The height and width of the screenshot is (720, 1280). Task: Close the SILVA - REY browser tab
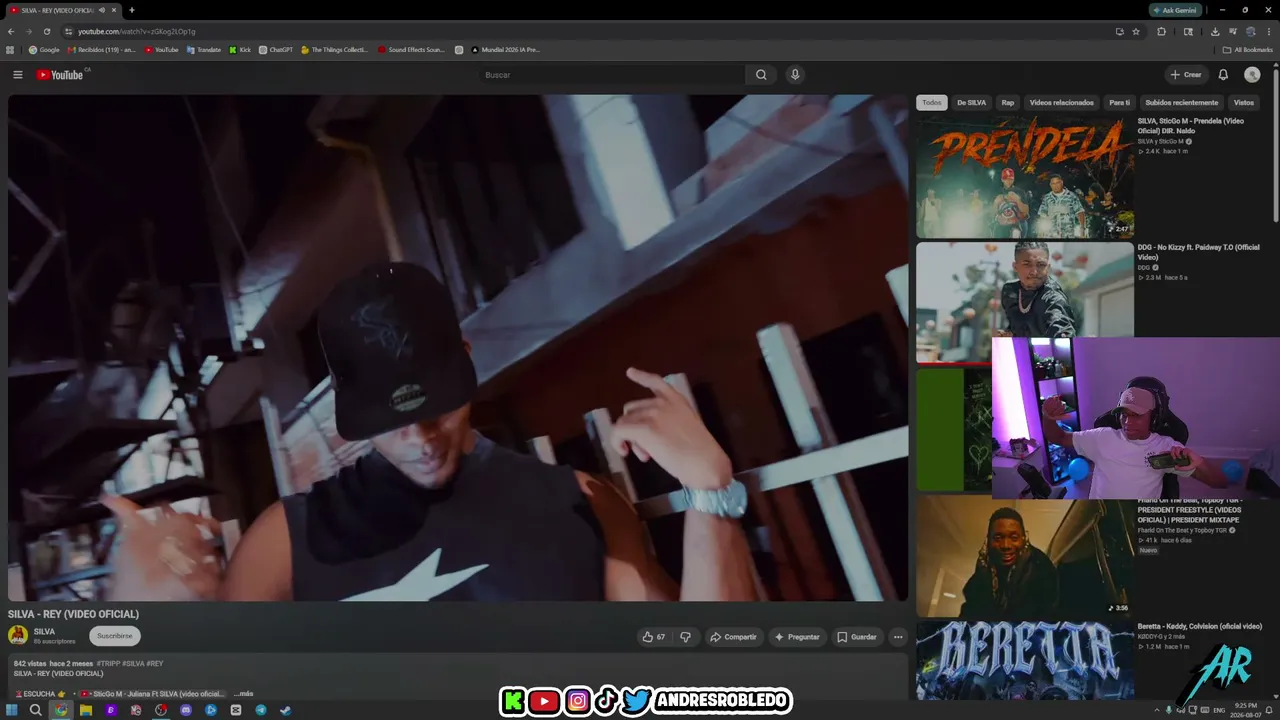[114, 10]
